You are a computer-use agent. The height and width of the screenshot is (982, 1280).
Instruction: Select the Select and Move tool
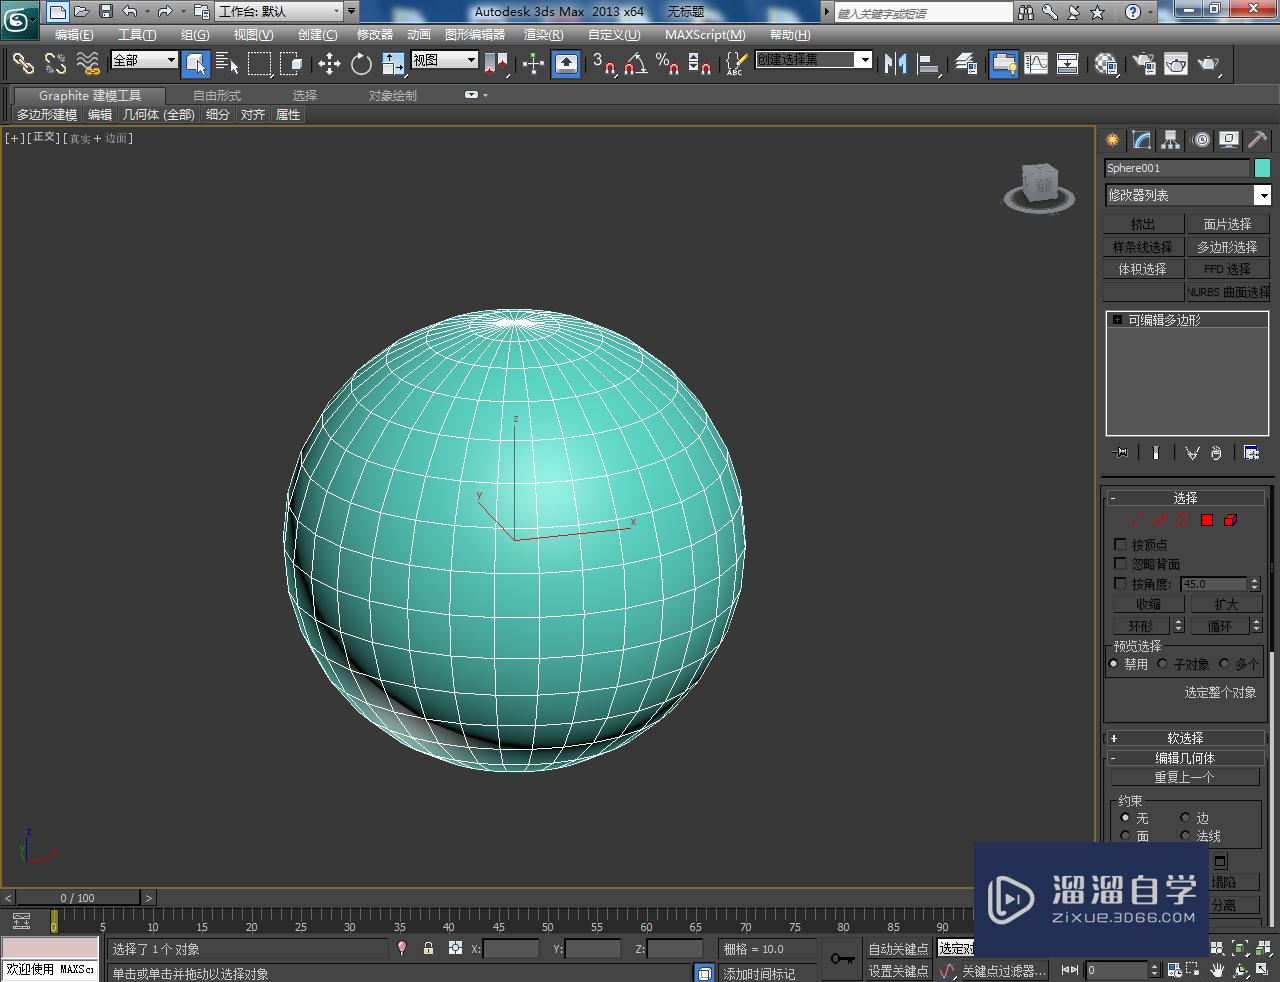pos(330,64)
